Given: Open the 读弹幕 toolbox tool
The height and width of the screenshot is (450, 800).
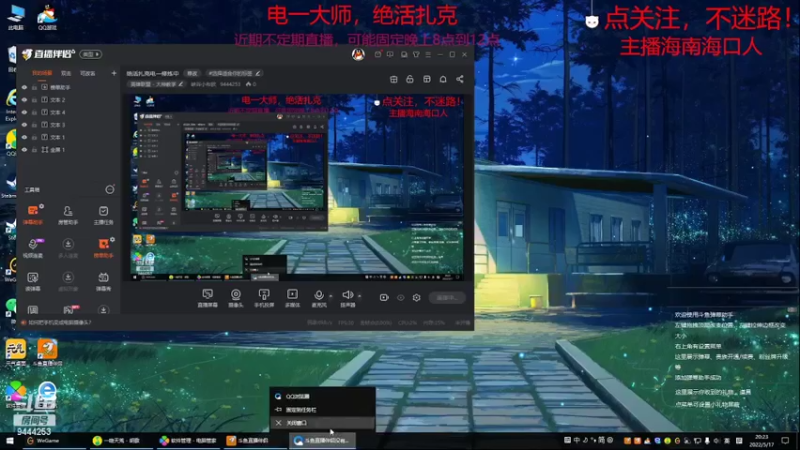Looking at the screenshot, I should tap(33, 281).
